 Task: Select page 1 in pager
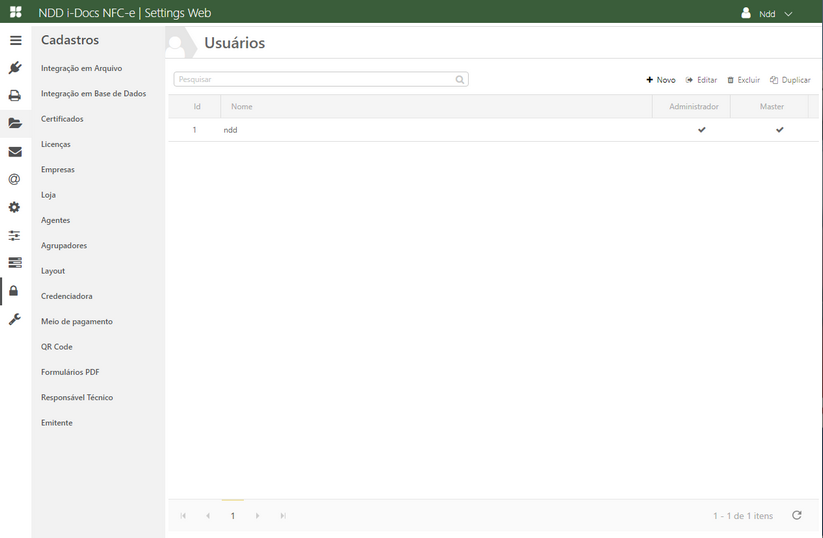pos(233,516)
